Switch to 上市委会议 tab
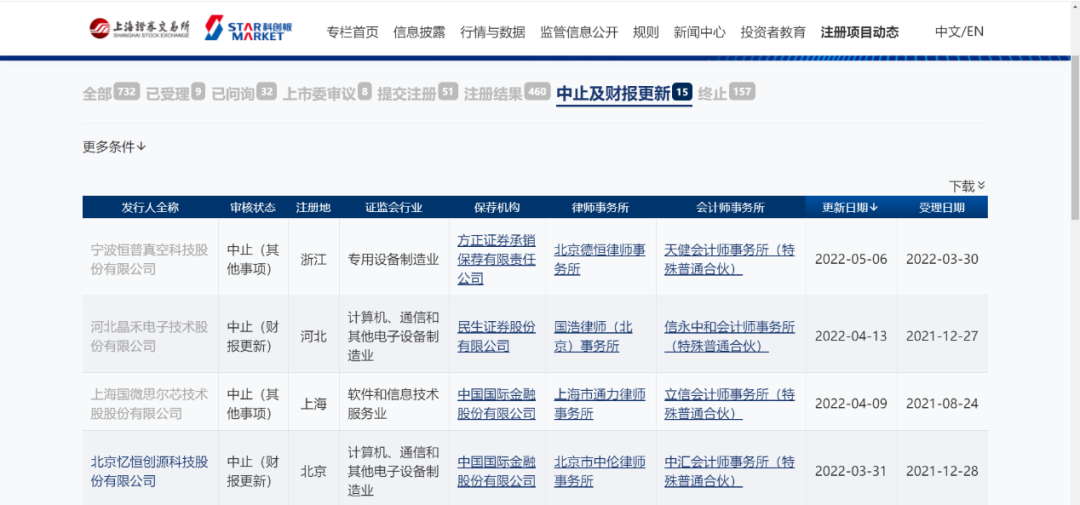Image resolution: width=1080 pixels, height=505 pixels. [x=326, y=93]
